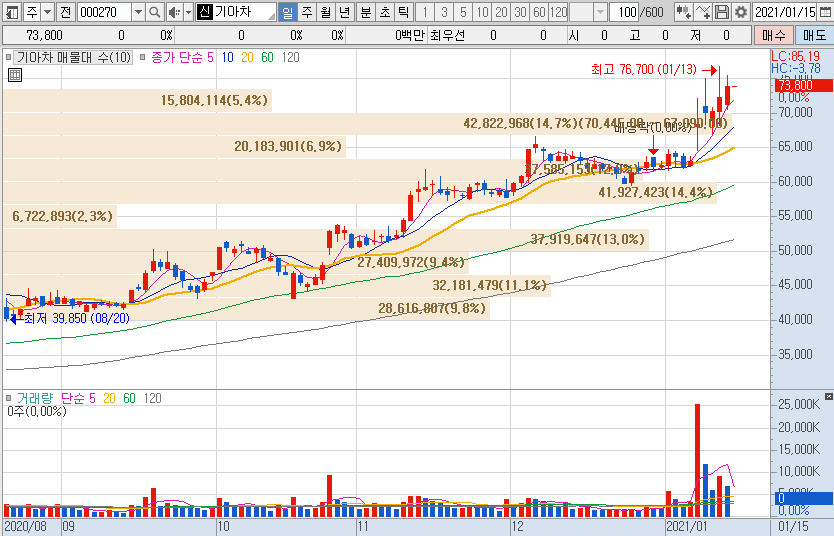This screenshot has height=536, width=834.
Task: Select the 10 interval button
Action: click(482, 12)
